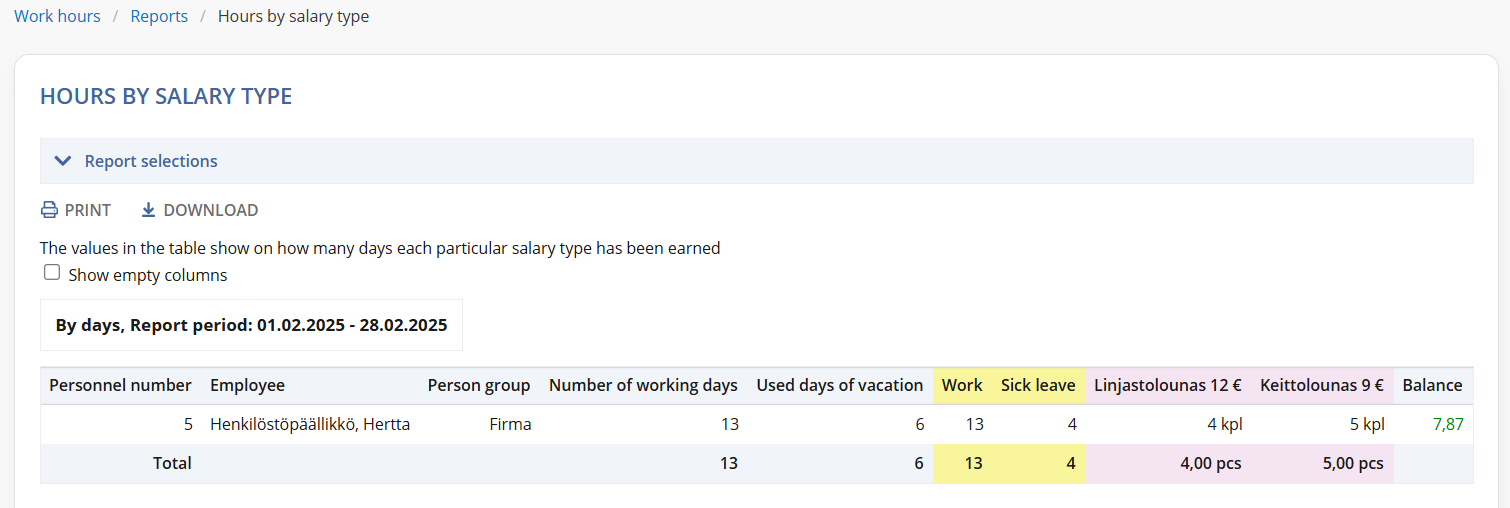
Task: Click the printer icon next to PRINT
Action: pos(49,210)
